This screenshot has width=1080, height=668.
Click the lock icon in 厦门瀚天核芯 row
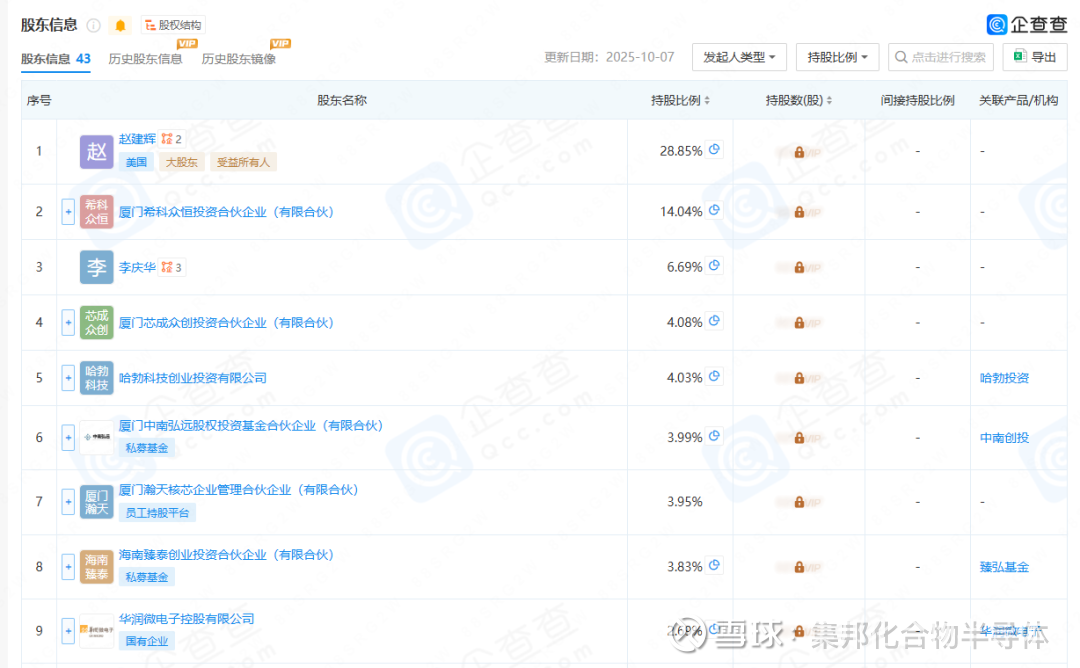[799, 502]
